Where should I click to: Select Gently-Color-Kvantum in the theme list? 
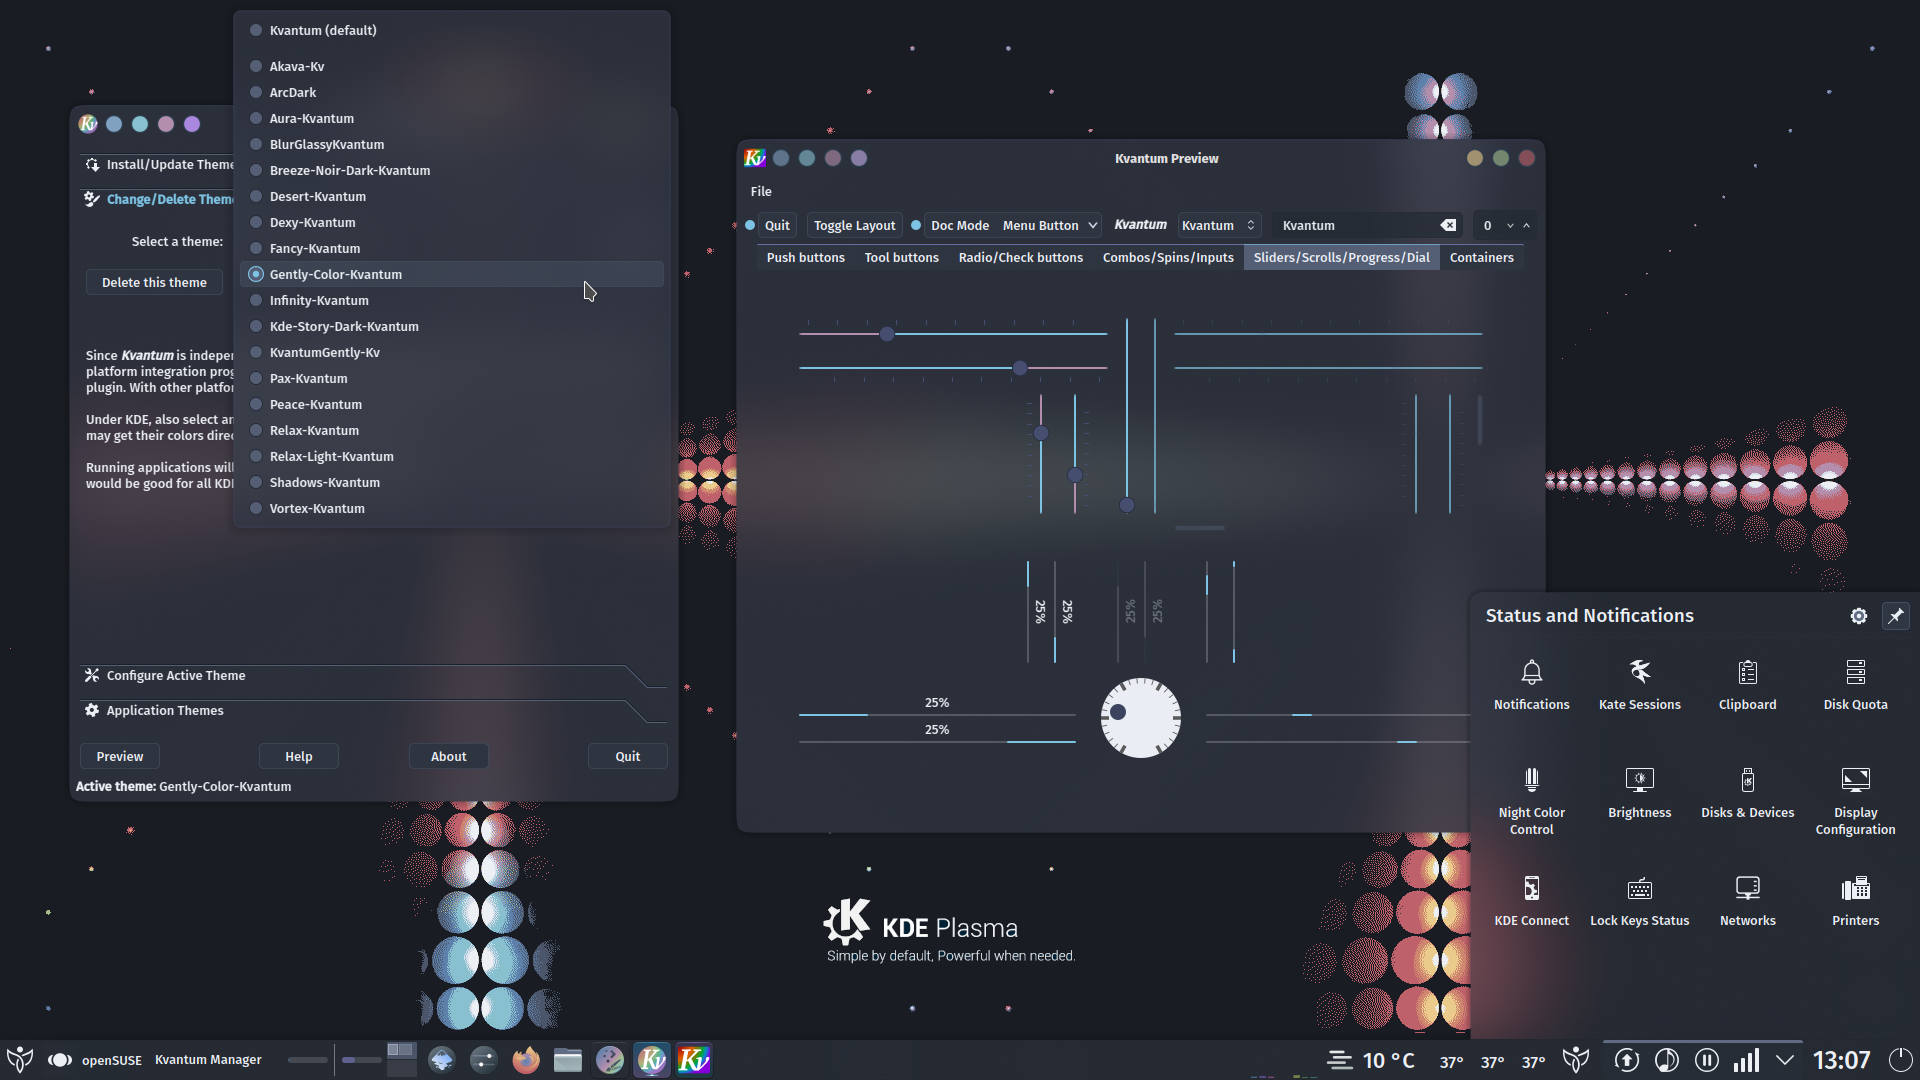[x=452, y=274]
